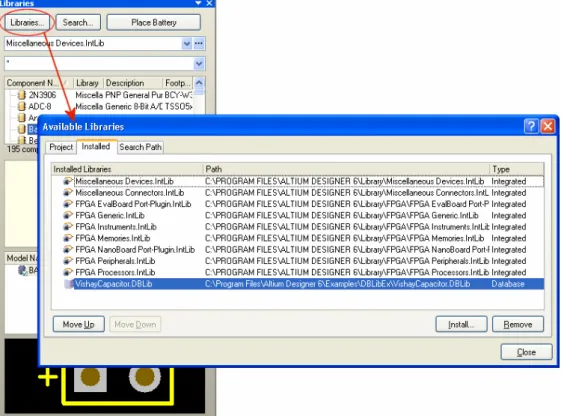The image size is (564, 416).
Task: Click library icon beside FPGA Peripherals.IntLib
Action: point(68,261)
